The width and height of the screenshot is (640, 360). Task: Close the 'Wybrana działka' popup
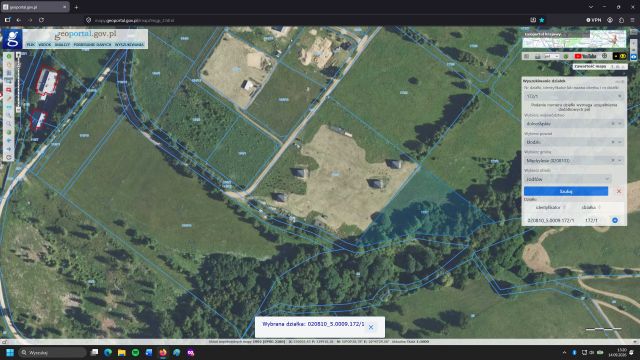coord(371,327)
